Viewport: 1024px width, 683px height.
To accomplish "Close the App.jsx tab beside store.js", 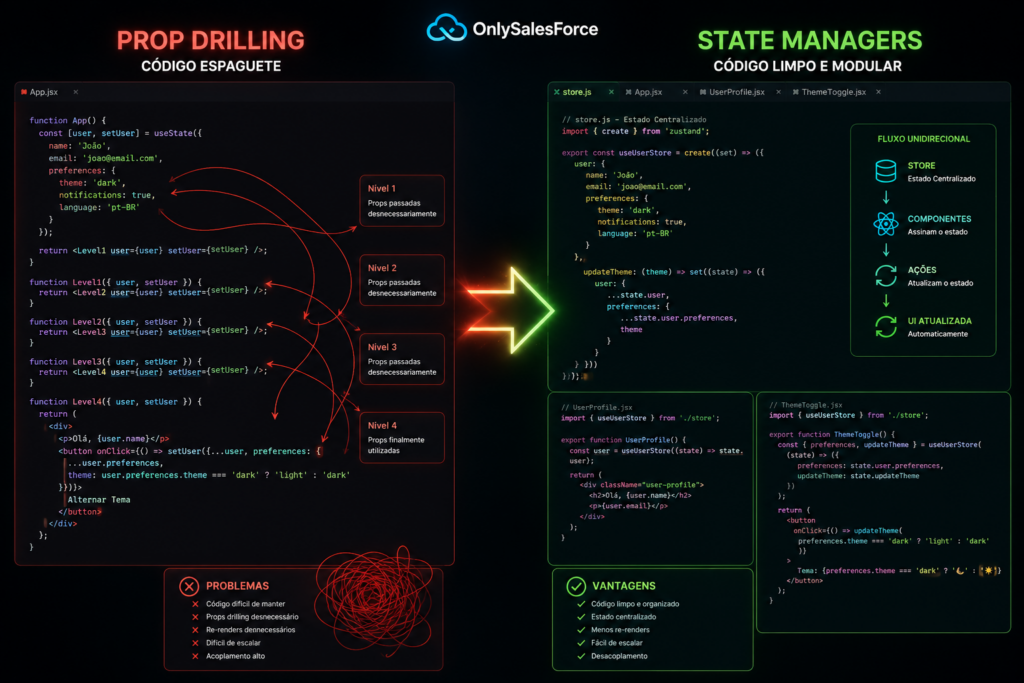I will click(x=685, y=92).
